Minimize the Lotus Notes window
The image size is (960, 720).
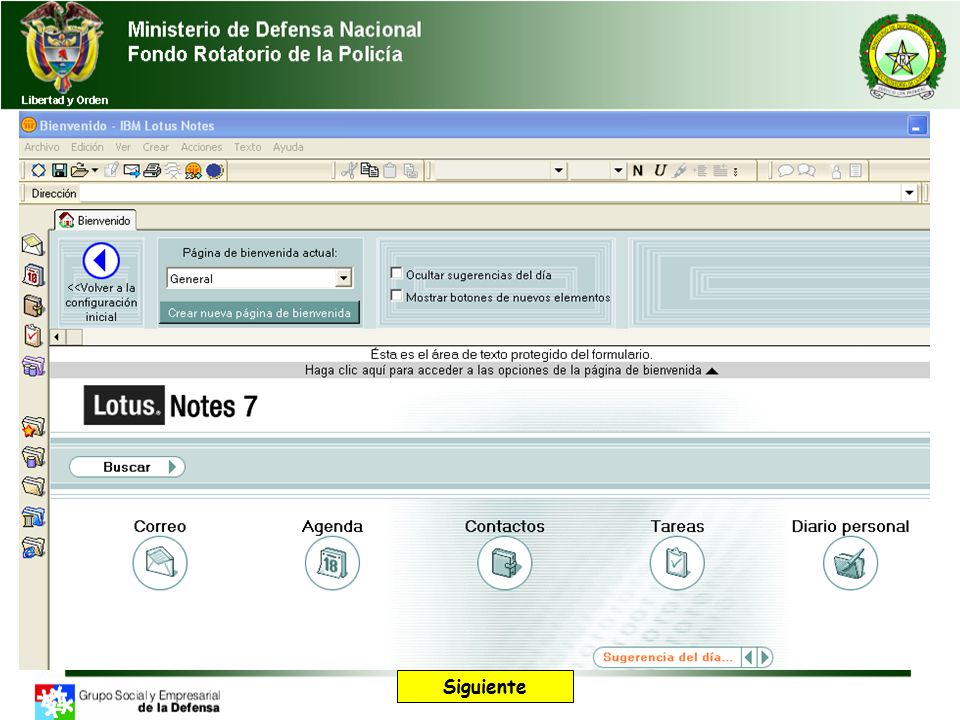[917, 126]
